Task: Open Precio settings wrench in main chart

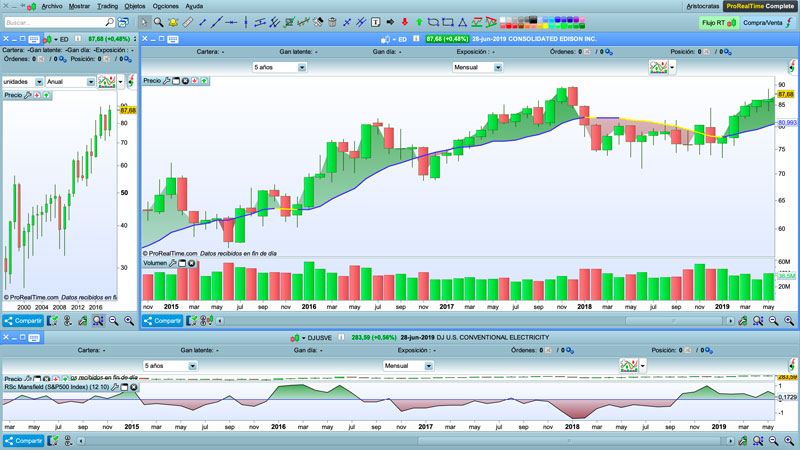Action: pos(166,81)
